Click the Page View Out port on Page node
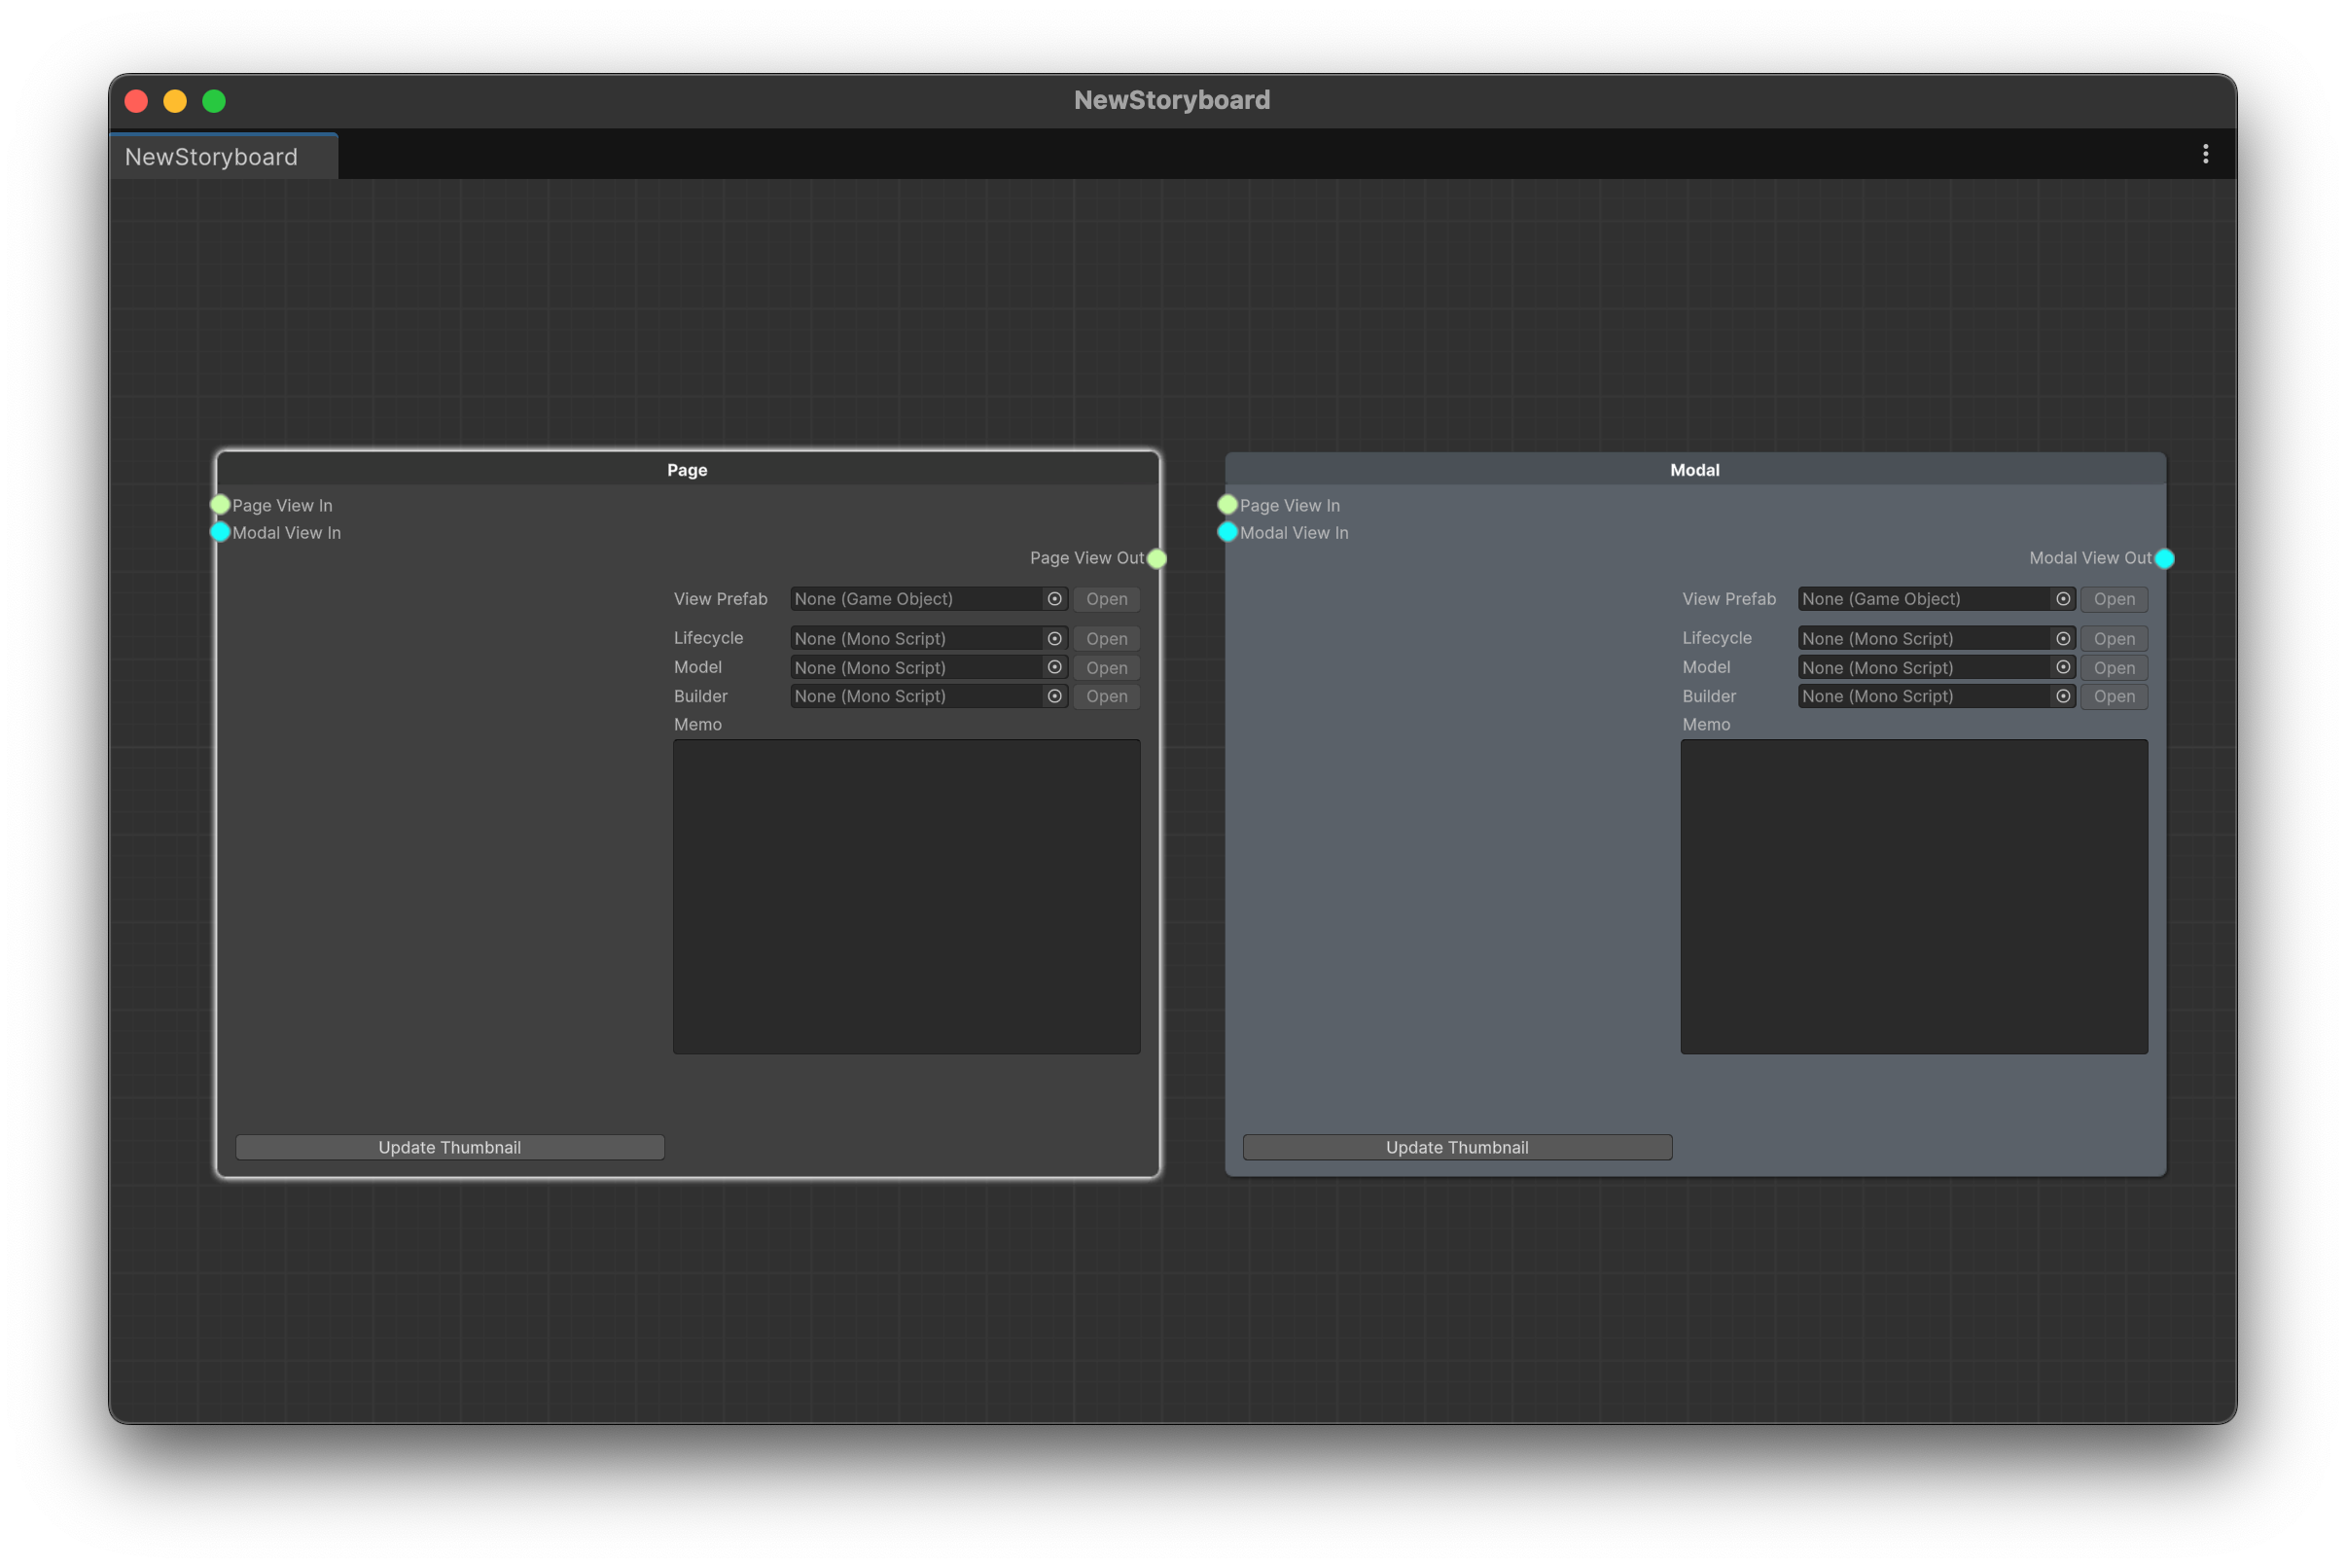The width and height of the screenshot is (2346, 1568). click(1157, 558)
